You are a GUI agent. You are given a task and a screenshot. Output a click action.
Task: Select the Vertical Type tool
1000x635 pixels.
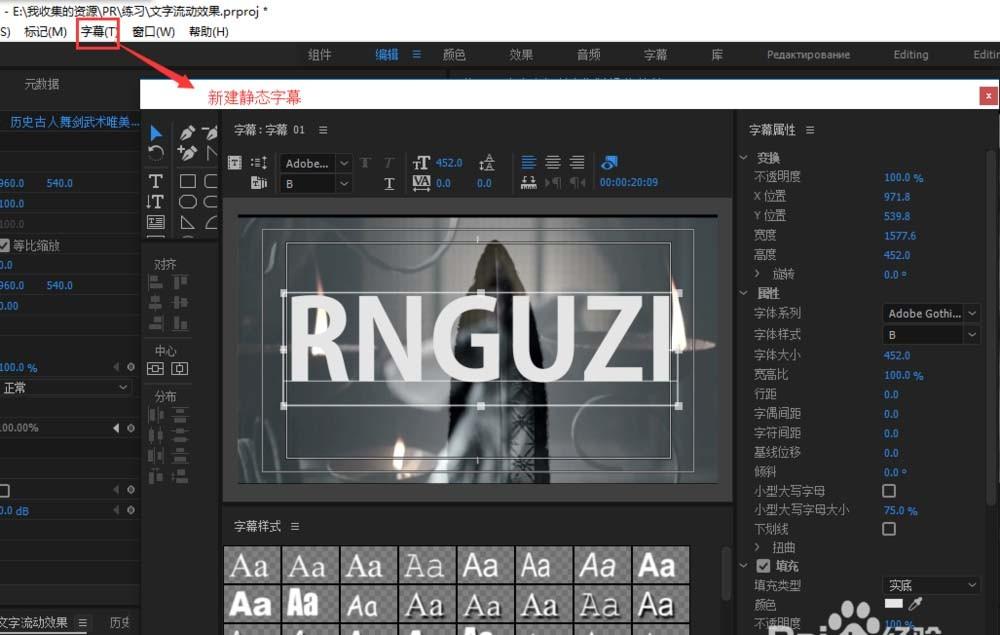[x=156, y=201]
